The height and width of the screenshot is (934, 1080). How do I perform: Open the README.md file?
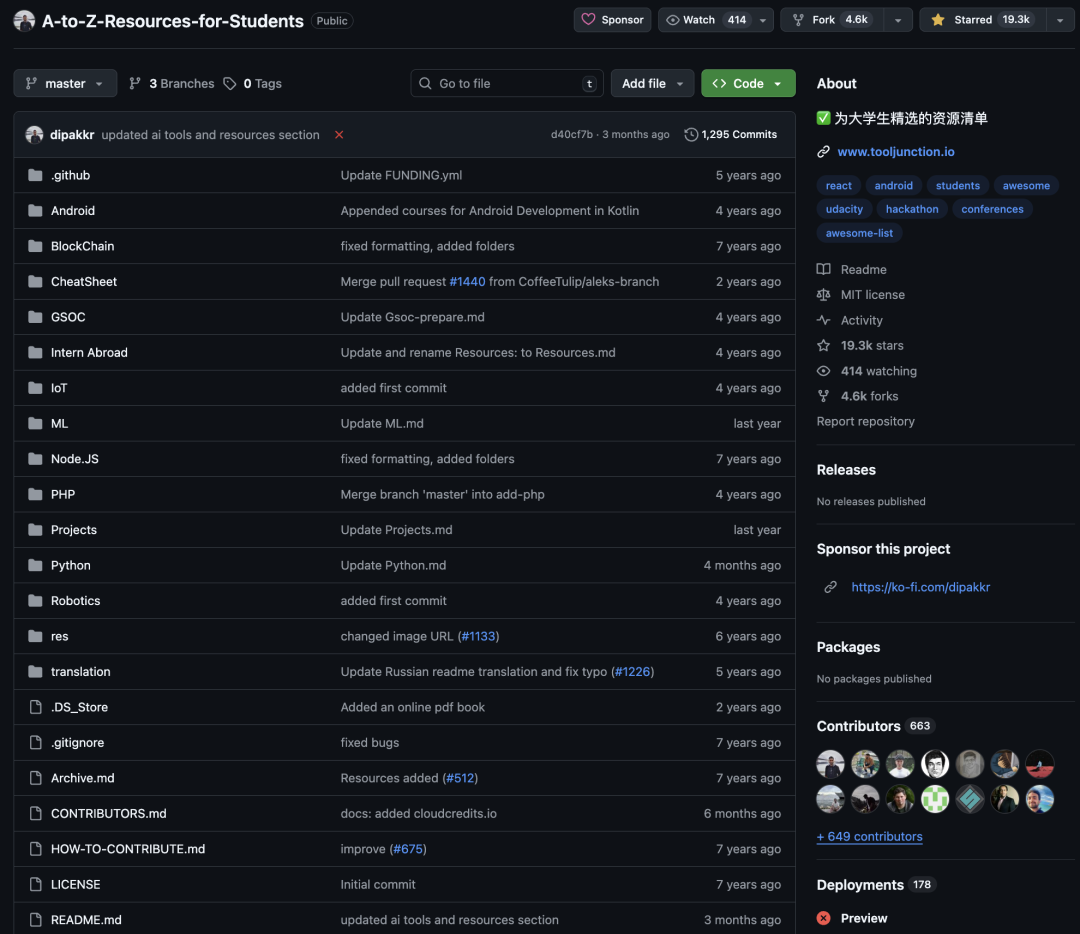click(x=86, y=920)
